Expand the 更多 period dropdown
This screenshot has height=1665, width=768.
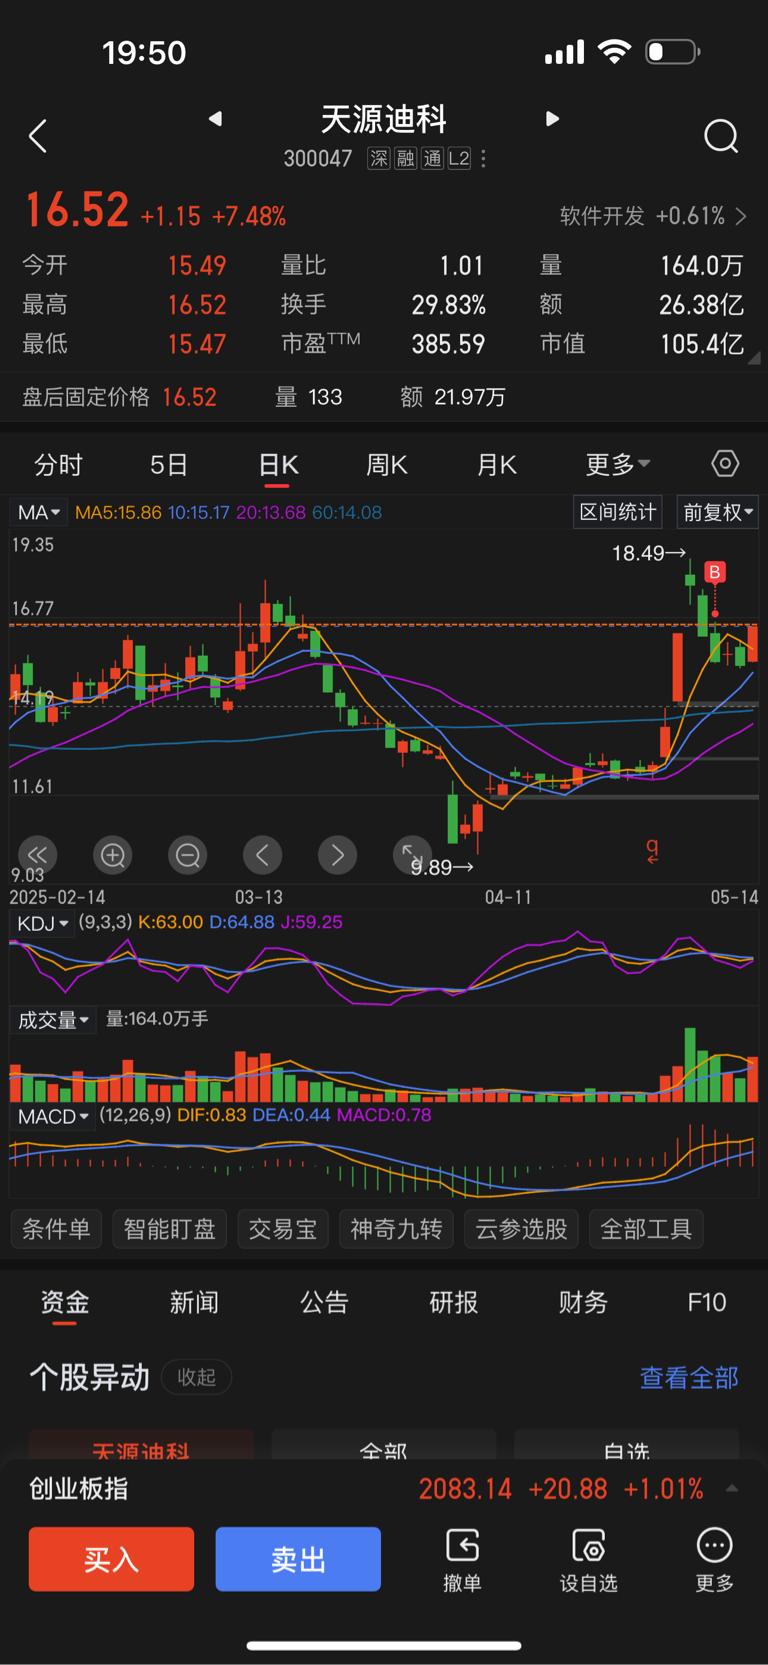click(x=618, y=464)
